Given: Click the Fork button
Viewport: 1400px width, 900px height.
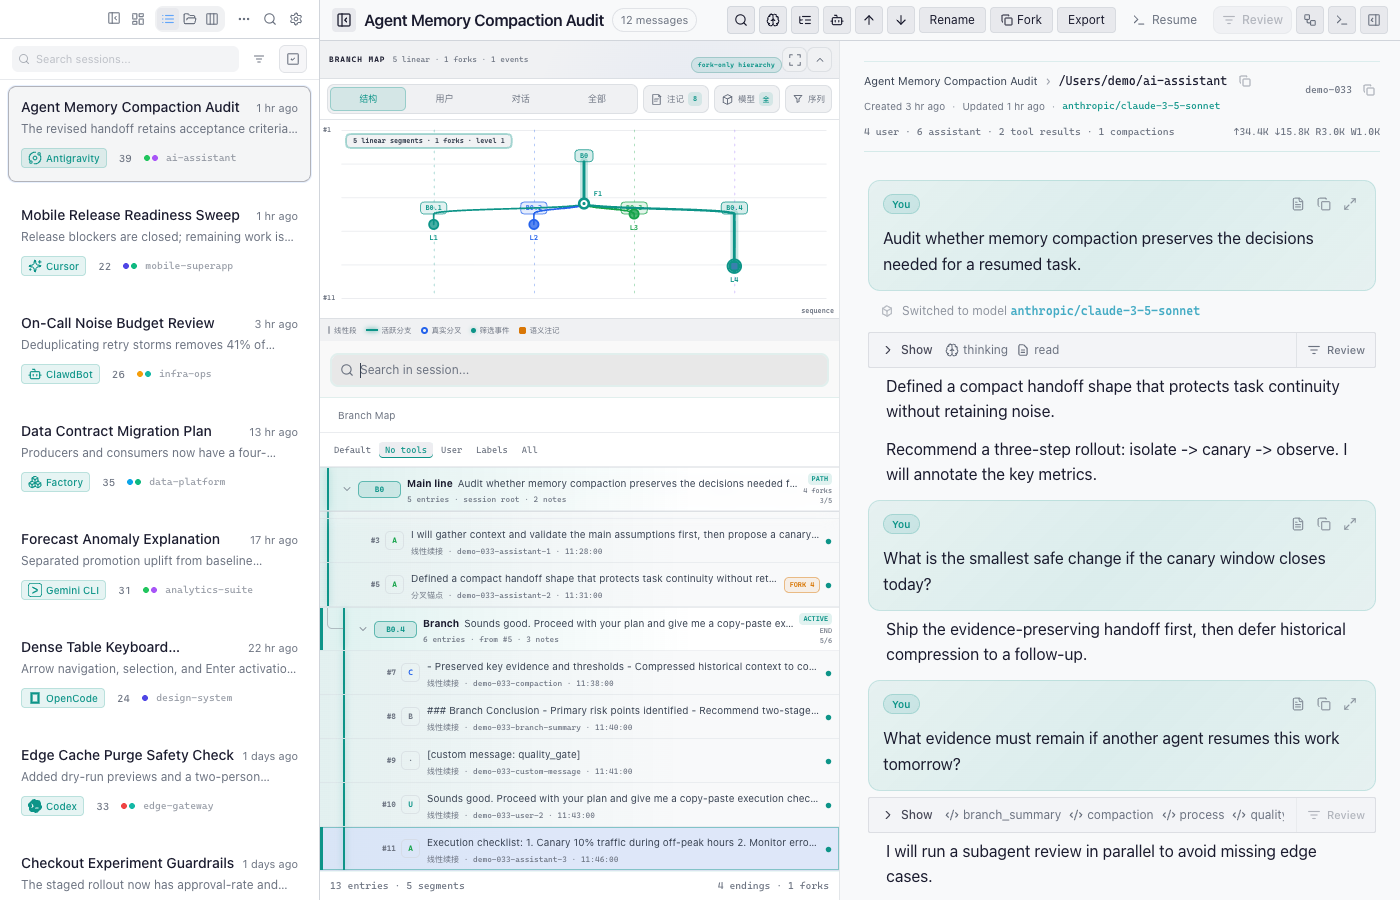Looking at the screenshot, I should (x=1021, y=20).
